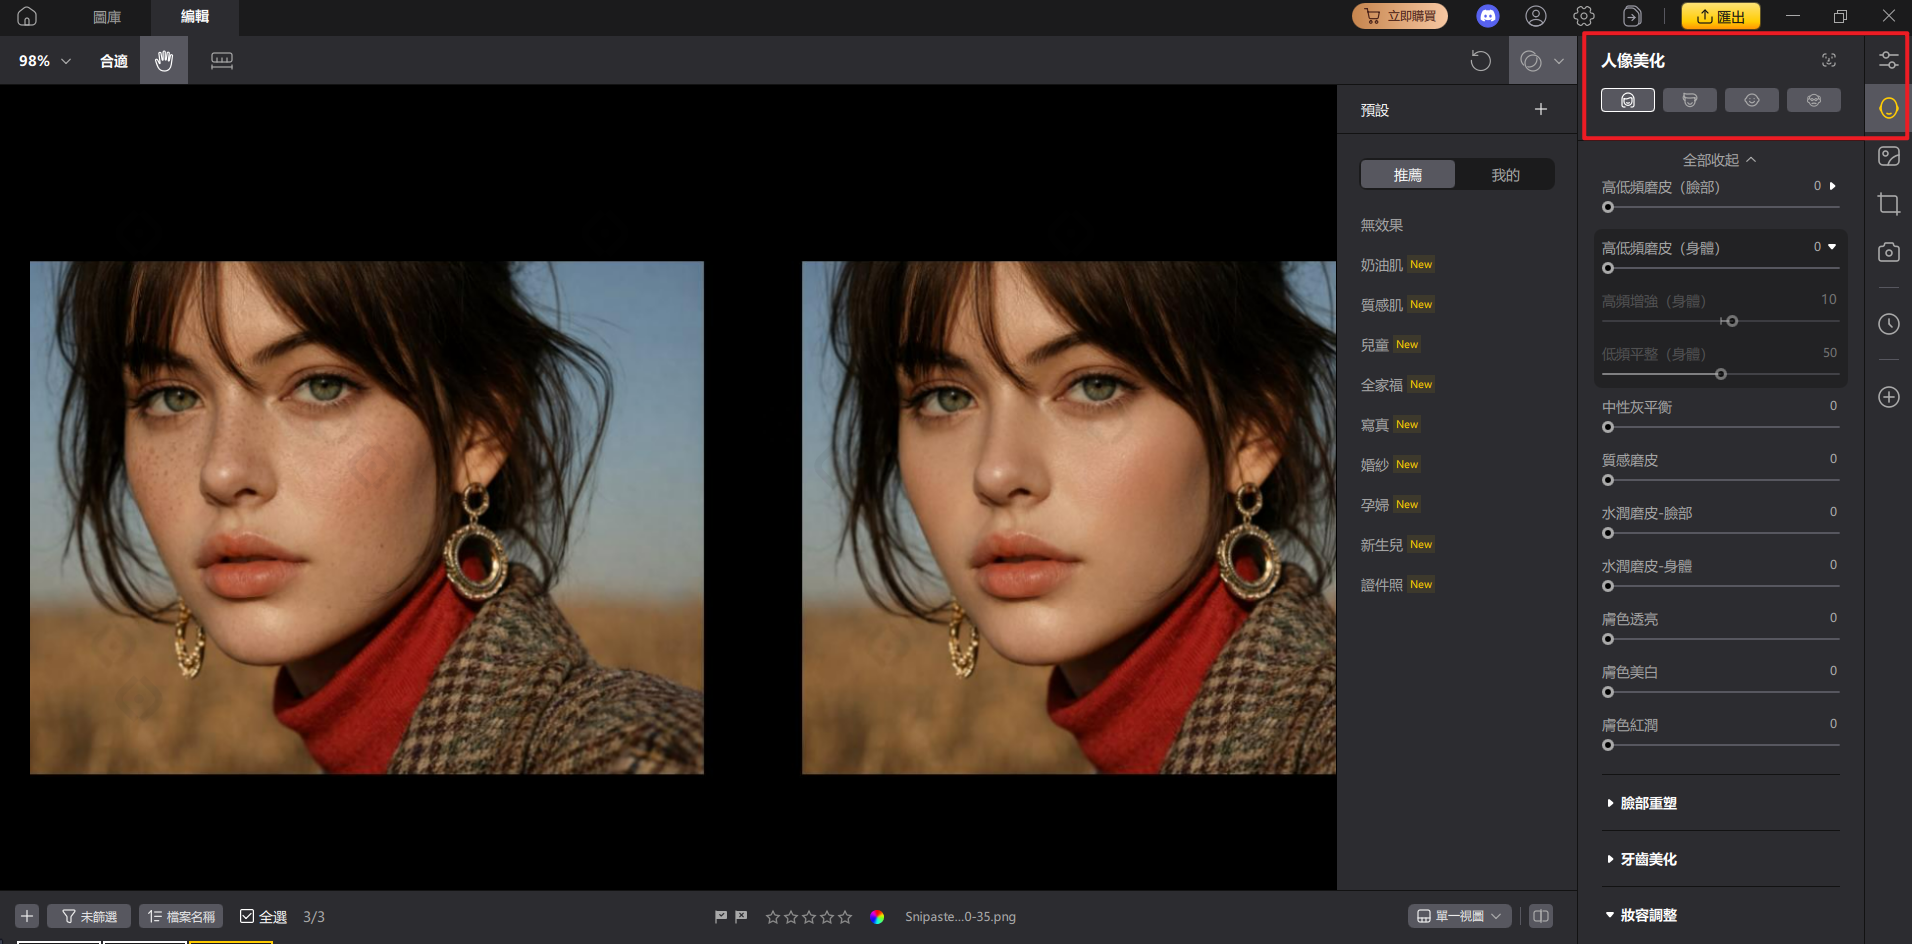The image size is (1912, 944).
Task: Open the history clock panel
Action: click(1888, 324)
